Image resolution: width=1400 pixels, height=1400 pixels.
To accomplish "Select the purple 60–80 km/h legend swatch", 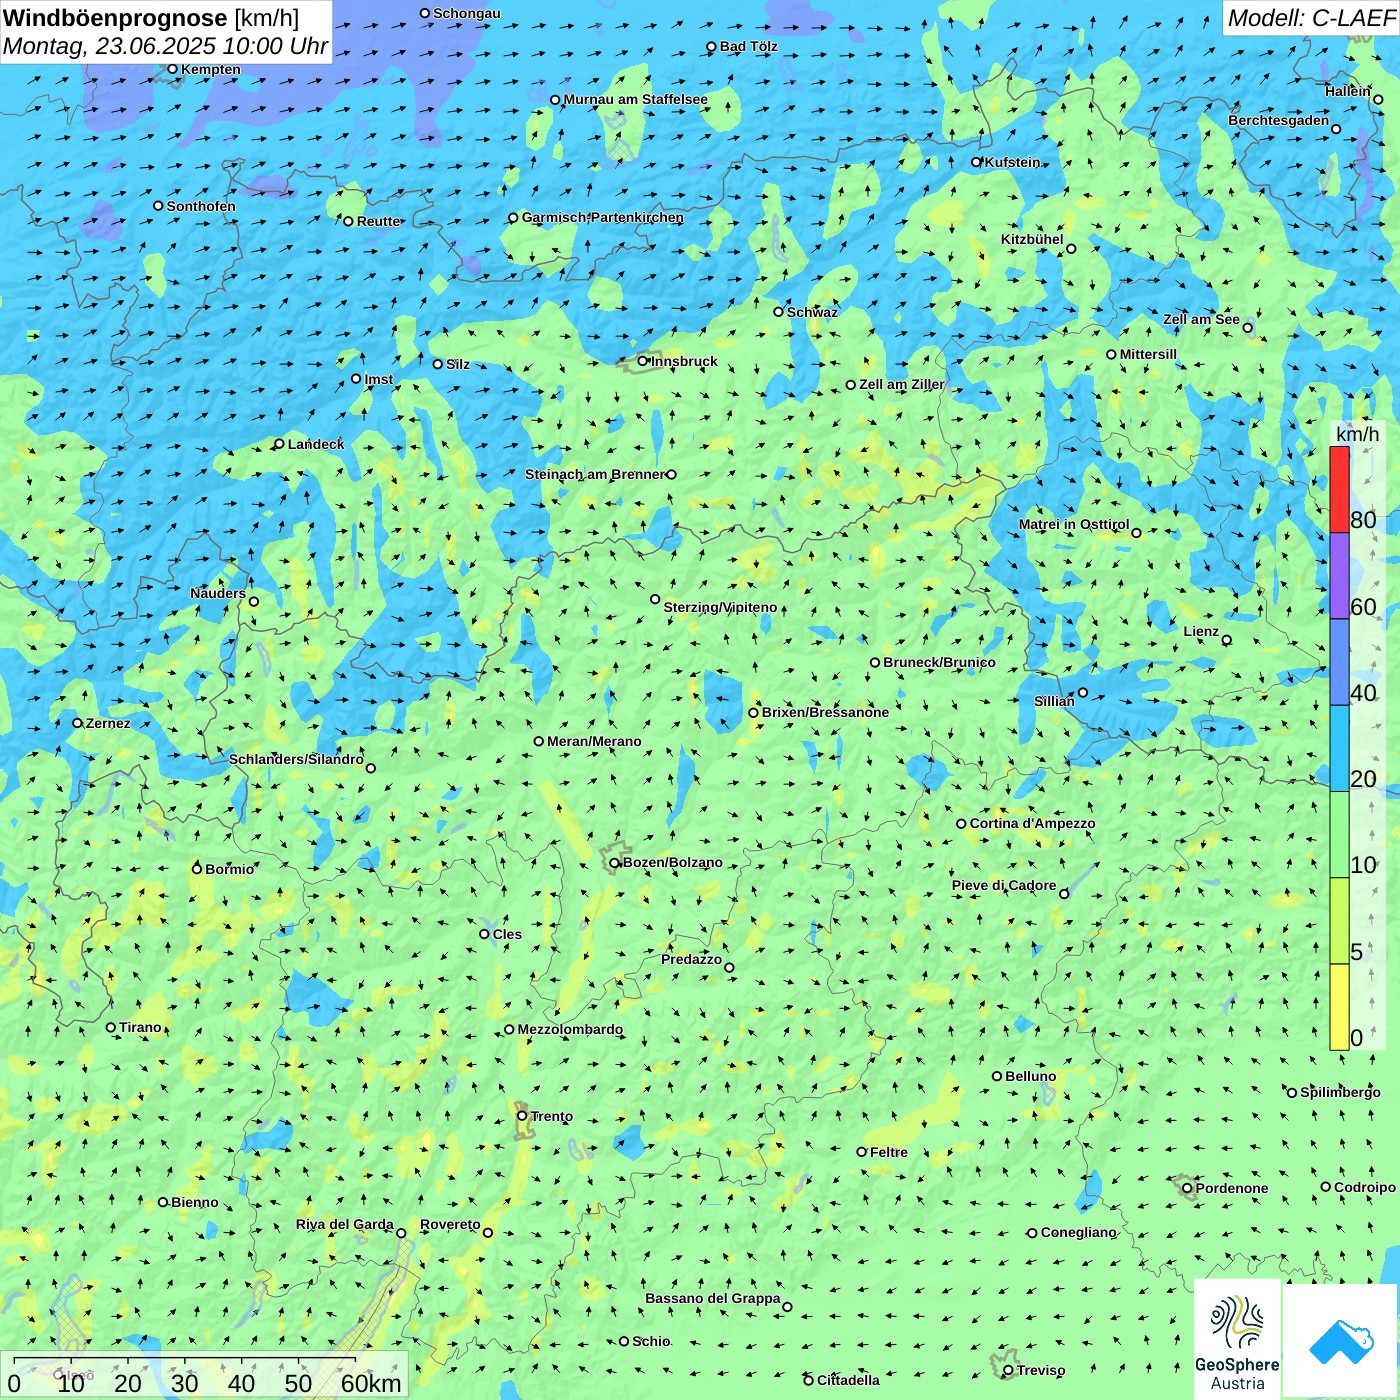I will pyautogui.click(x=1339, y=576).
